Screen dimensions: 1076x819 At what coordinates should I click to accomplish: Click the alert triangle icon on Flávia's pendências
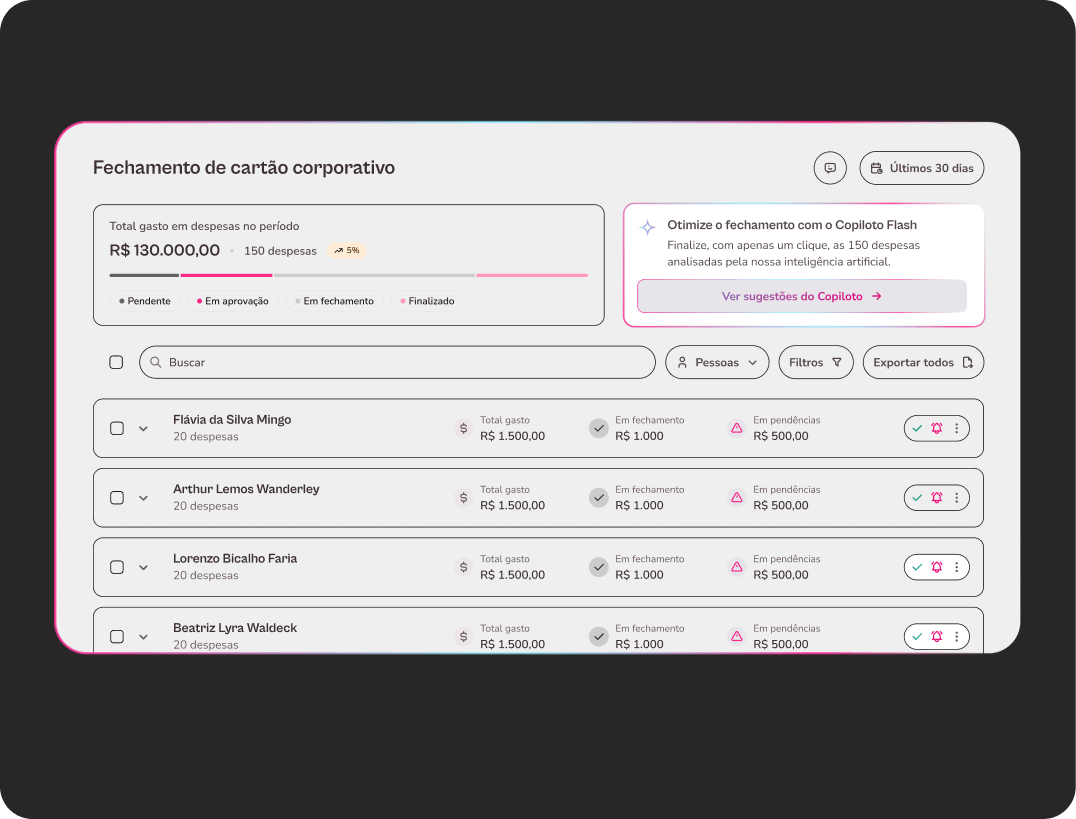coord(736,427)
